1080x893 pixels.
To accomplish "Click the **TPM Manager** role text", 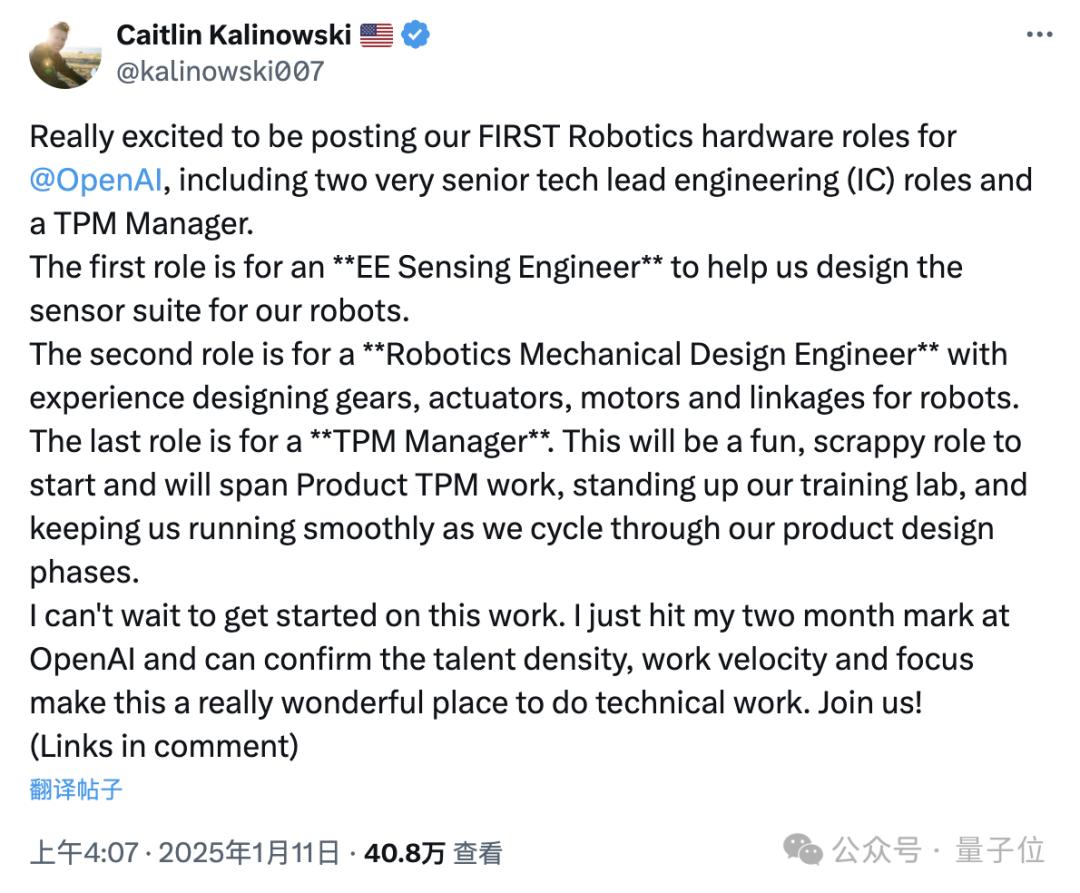I will tap(431, 441).
